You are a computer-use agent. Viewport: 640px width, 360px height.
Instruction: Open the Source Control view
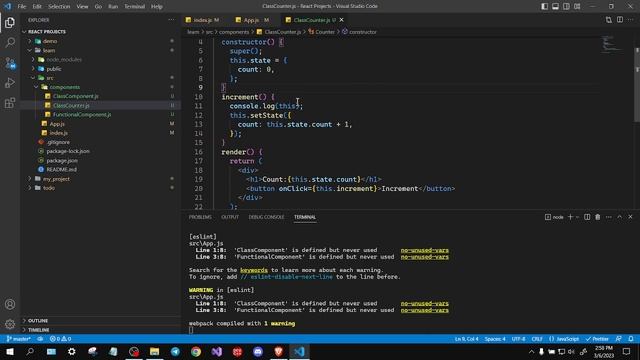coord(10,63)
